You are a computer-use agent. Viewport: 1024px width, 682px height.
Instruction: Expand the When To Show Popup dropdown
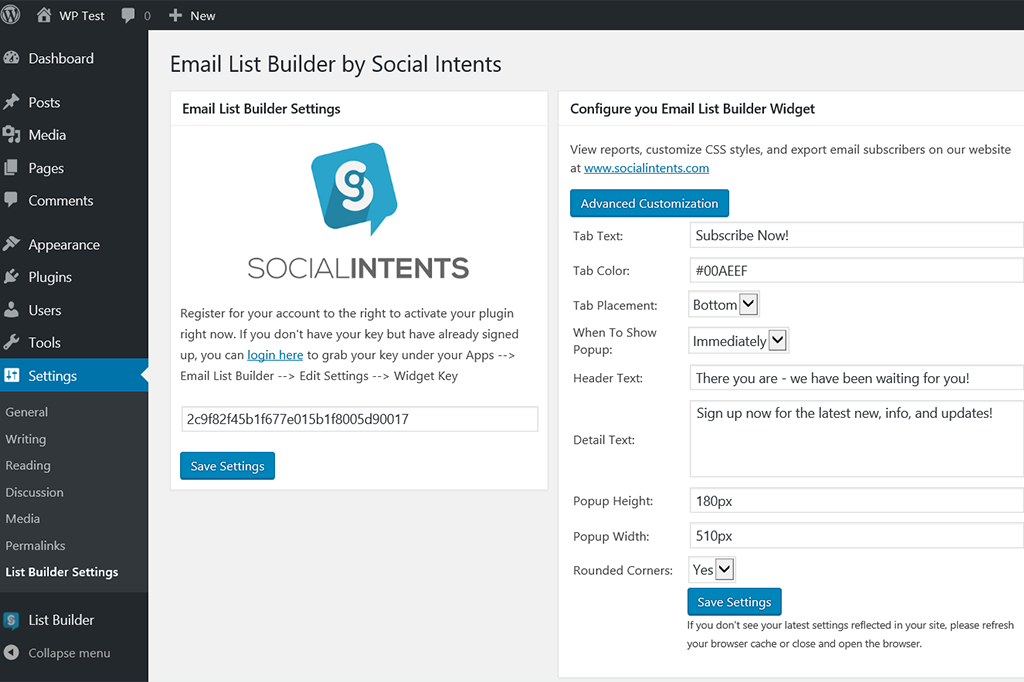[739, 341]
